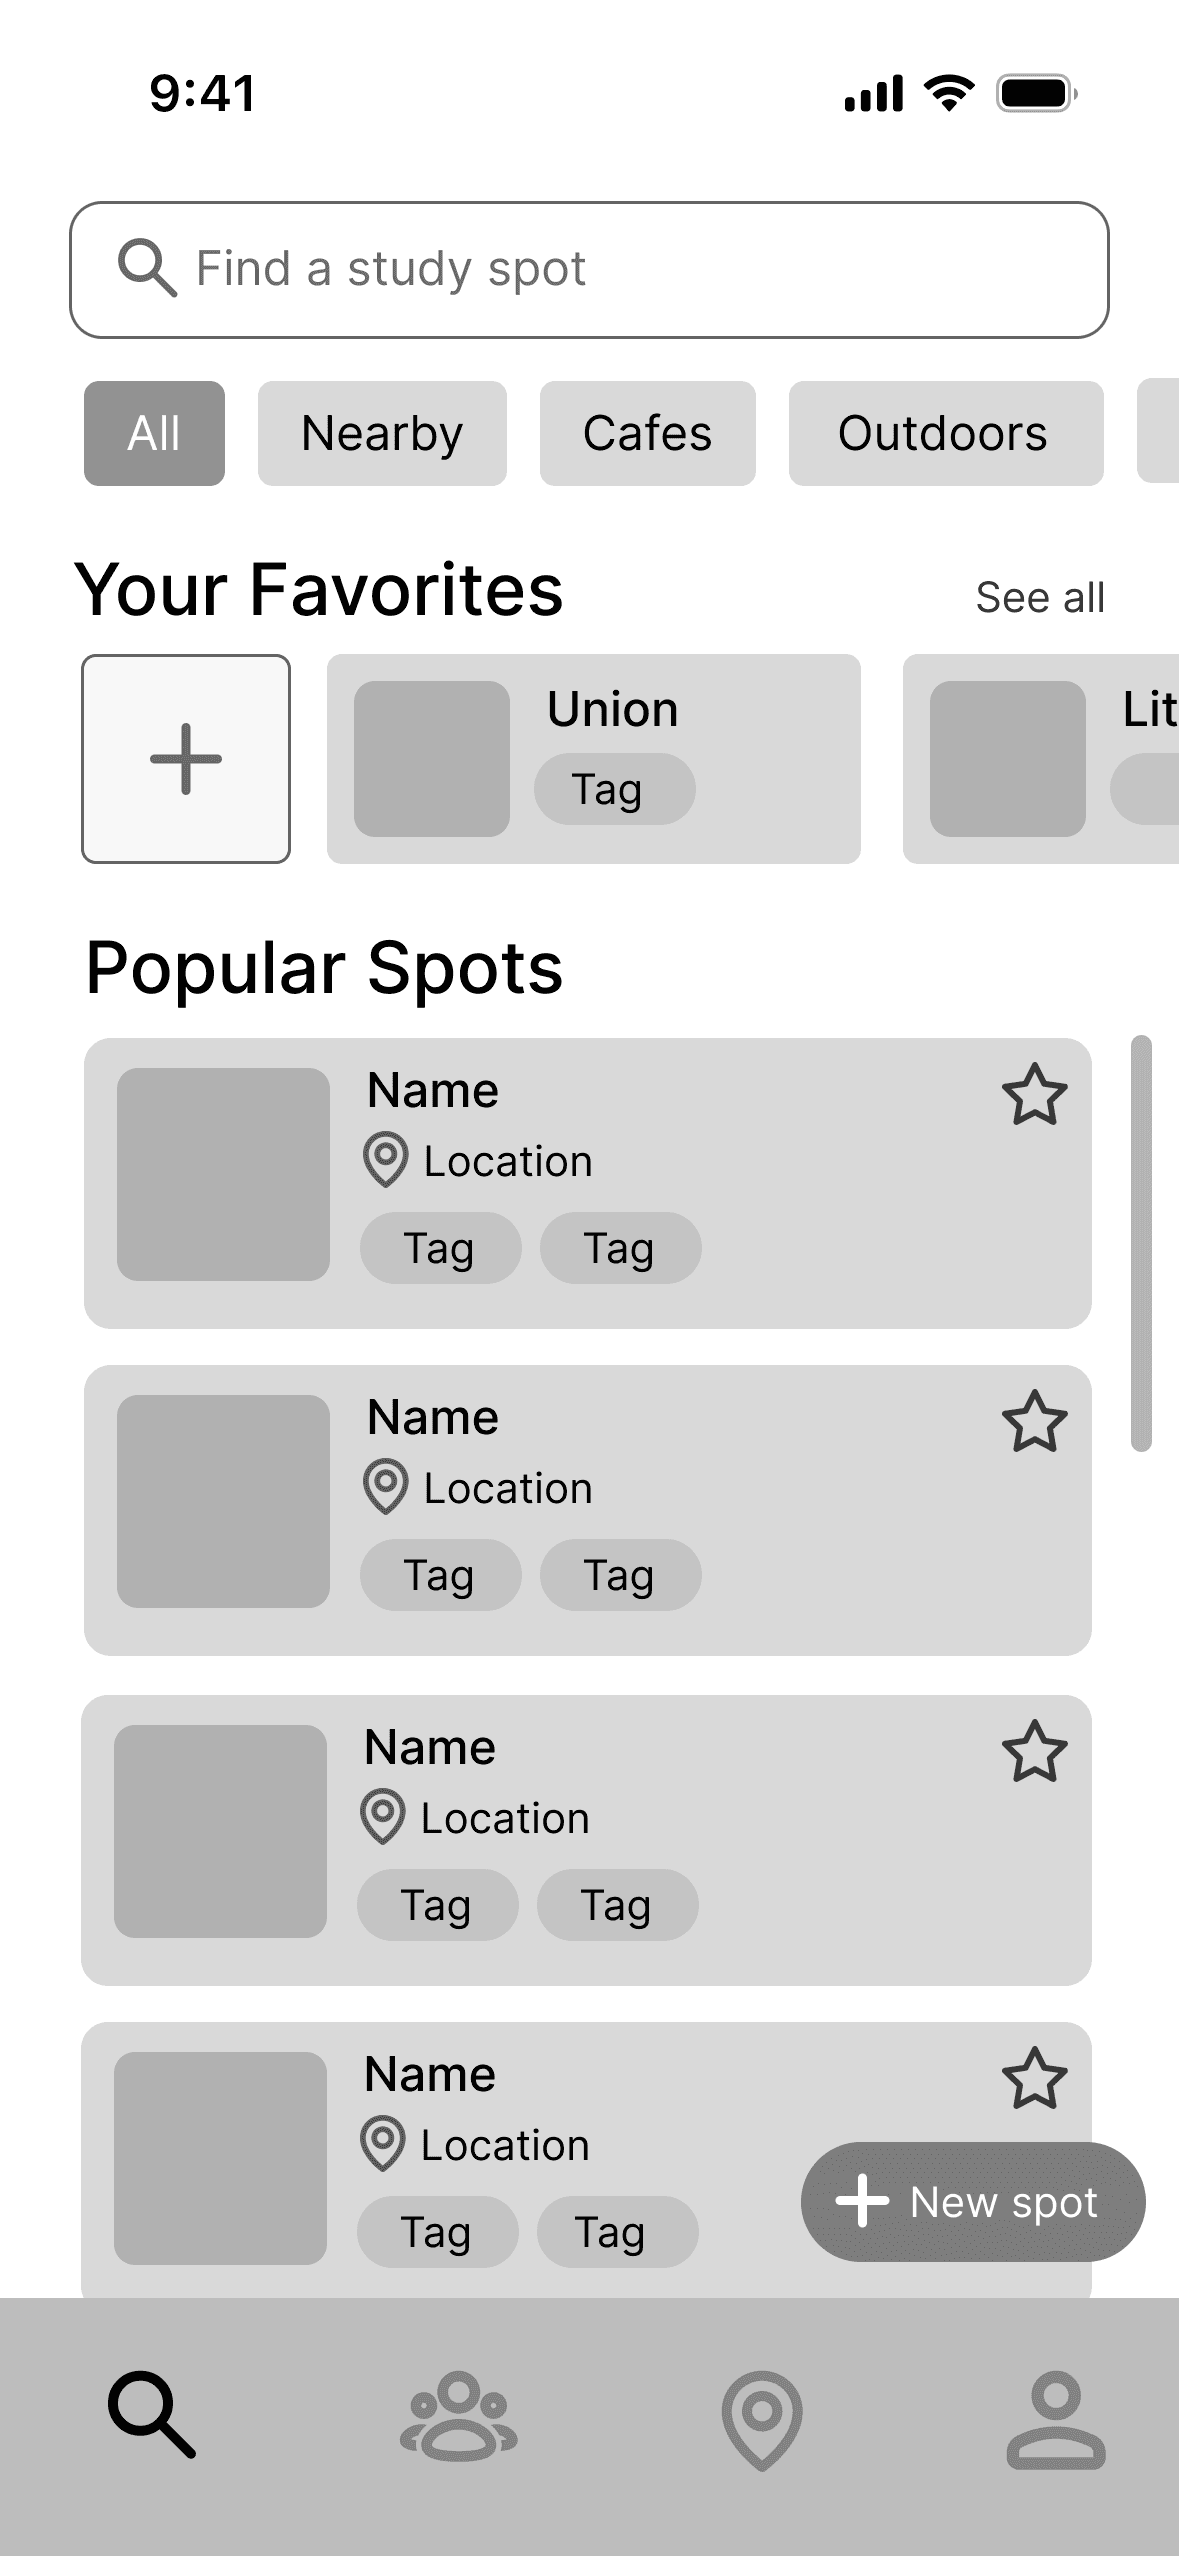Toggle the star on third popular spot
Viewport: 1179px width, 2556px height.
(x=1035, y=1752)
